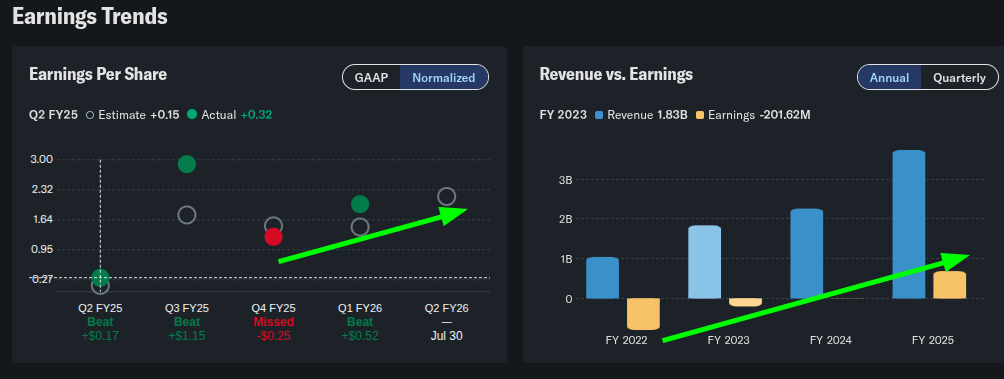Click the FY 2024 axis label
Screen dimensions: 1004x379
[830, 340]
